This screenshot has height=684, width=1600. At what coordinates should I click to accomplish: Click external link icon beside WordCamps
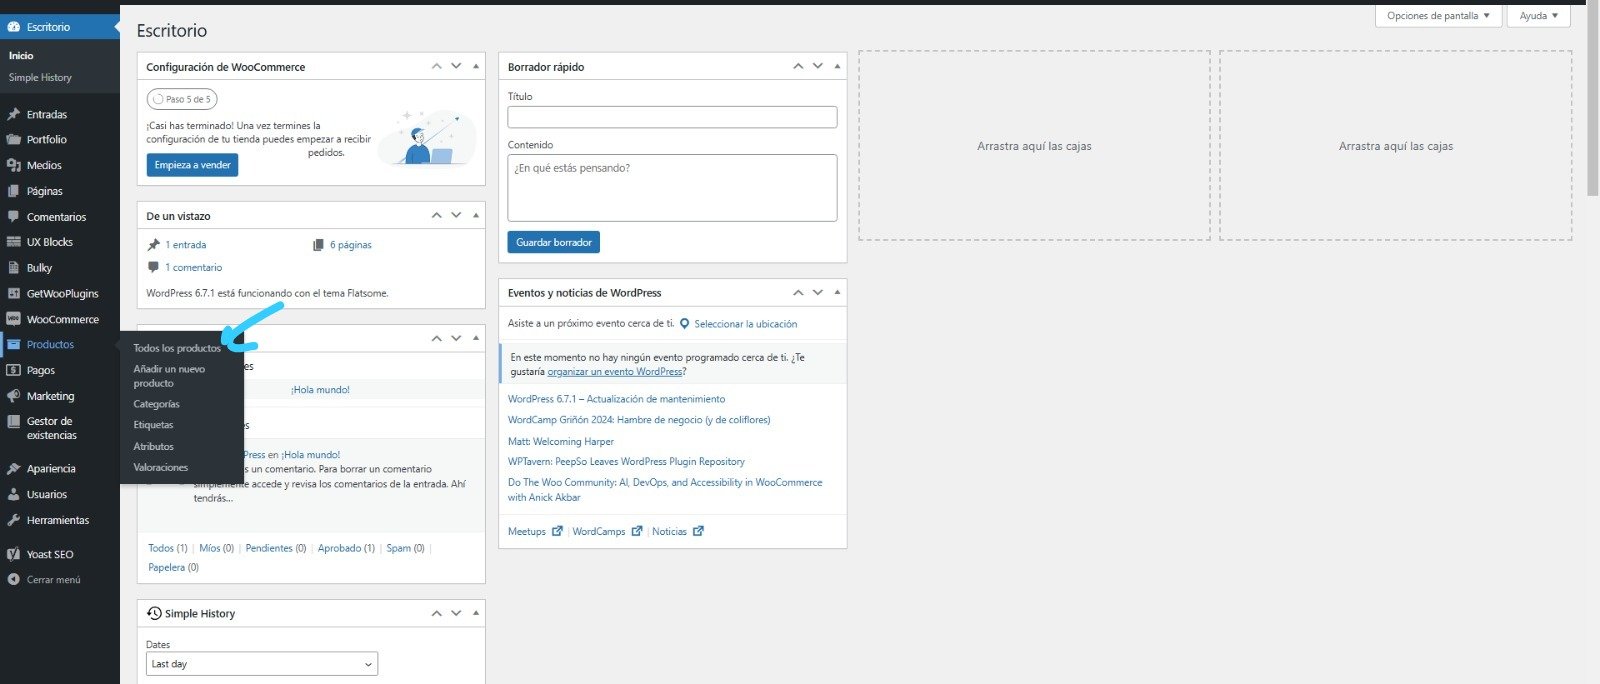[x=636, y=531]
